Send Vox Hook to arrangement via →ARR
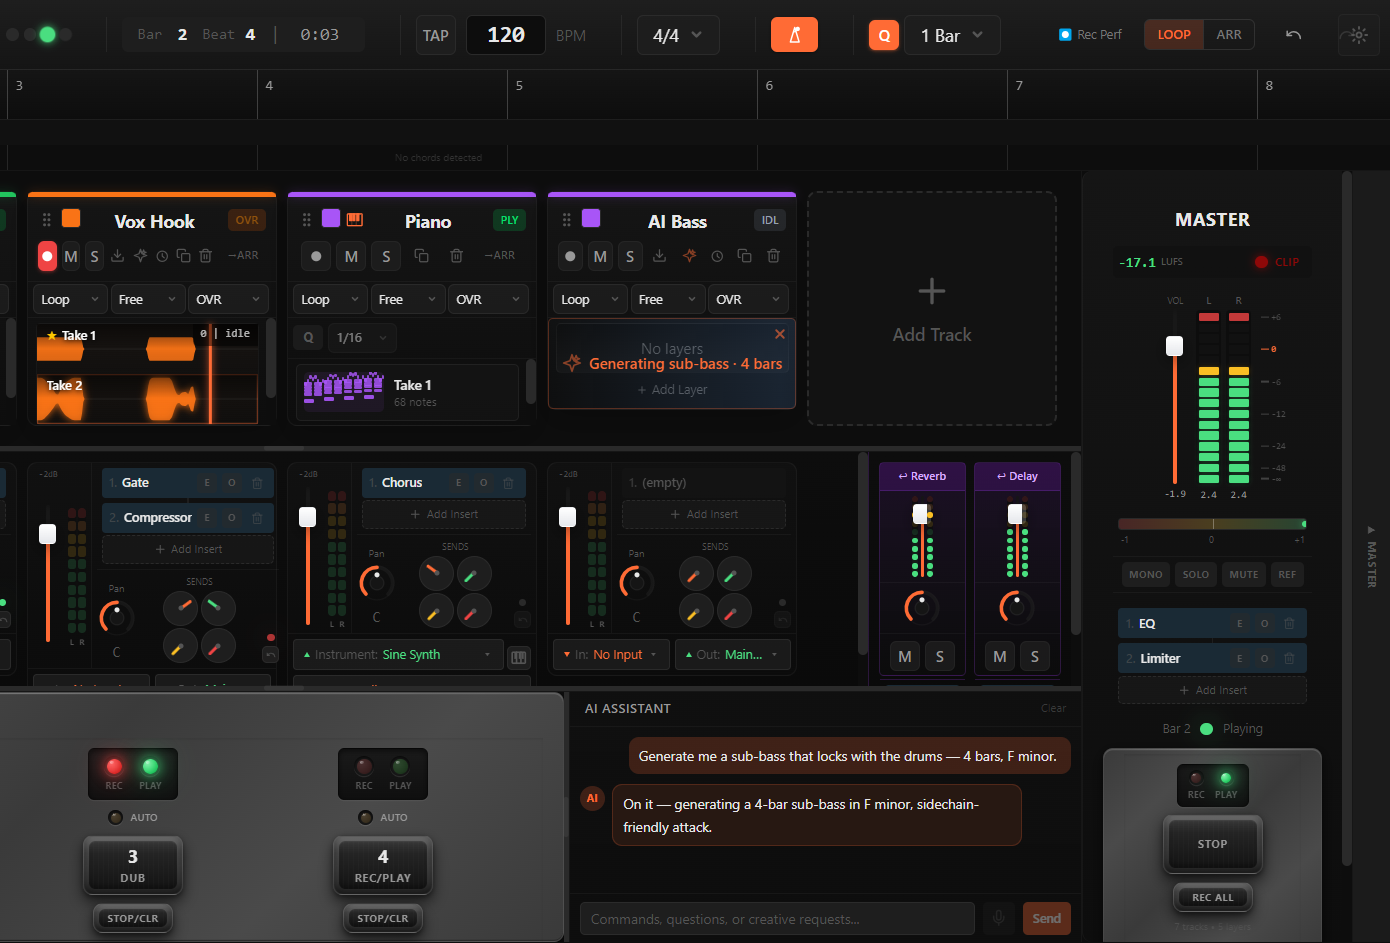This screenshot has width=1390, height=943. point(243,256)
